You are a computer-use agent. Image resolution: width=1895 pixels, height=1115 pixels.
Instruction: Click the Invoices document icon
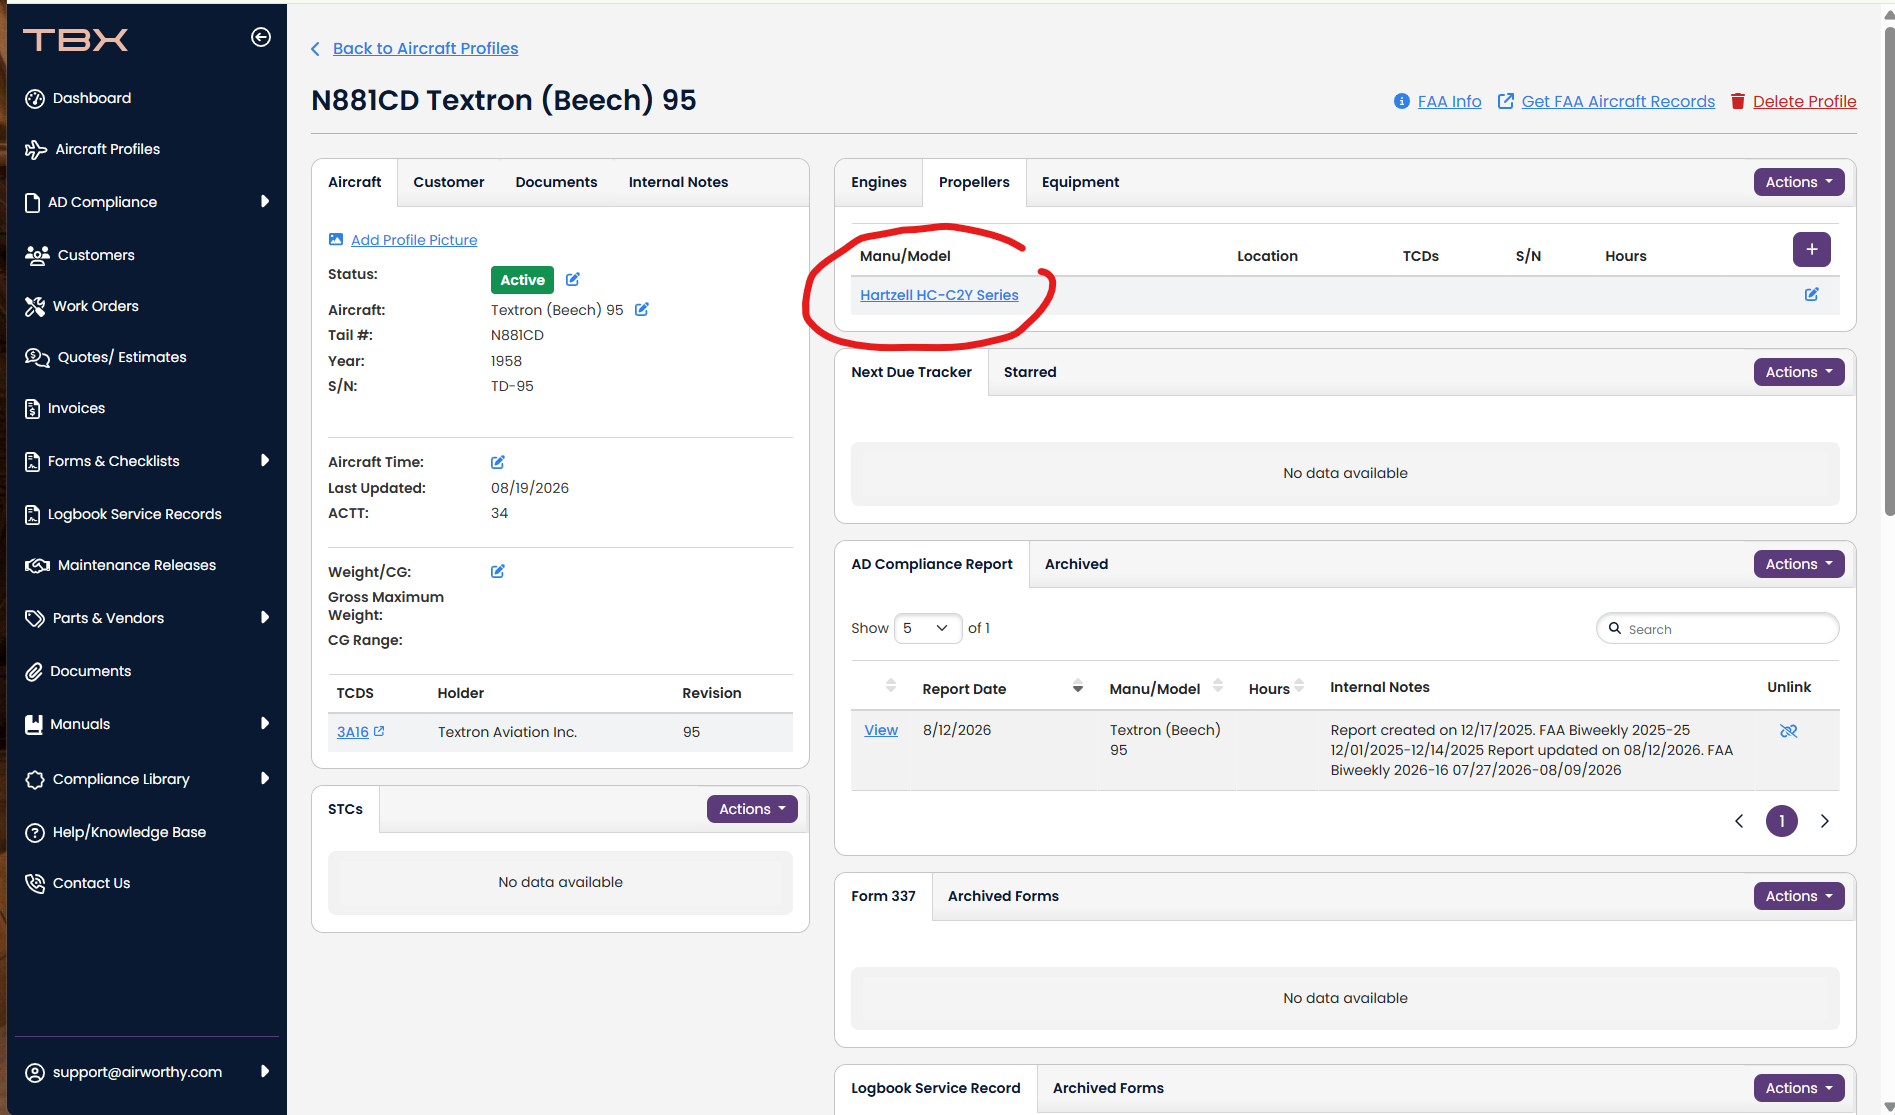[33, 408]
